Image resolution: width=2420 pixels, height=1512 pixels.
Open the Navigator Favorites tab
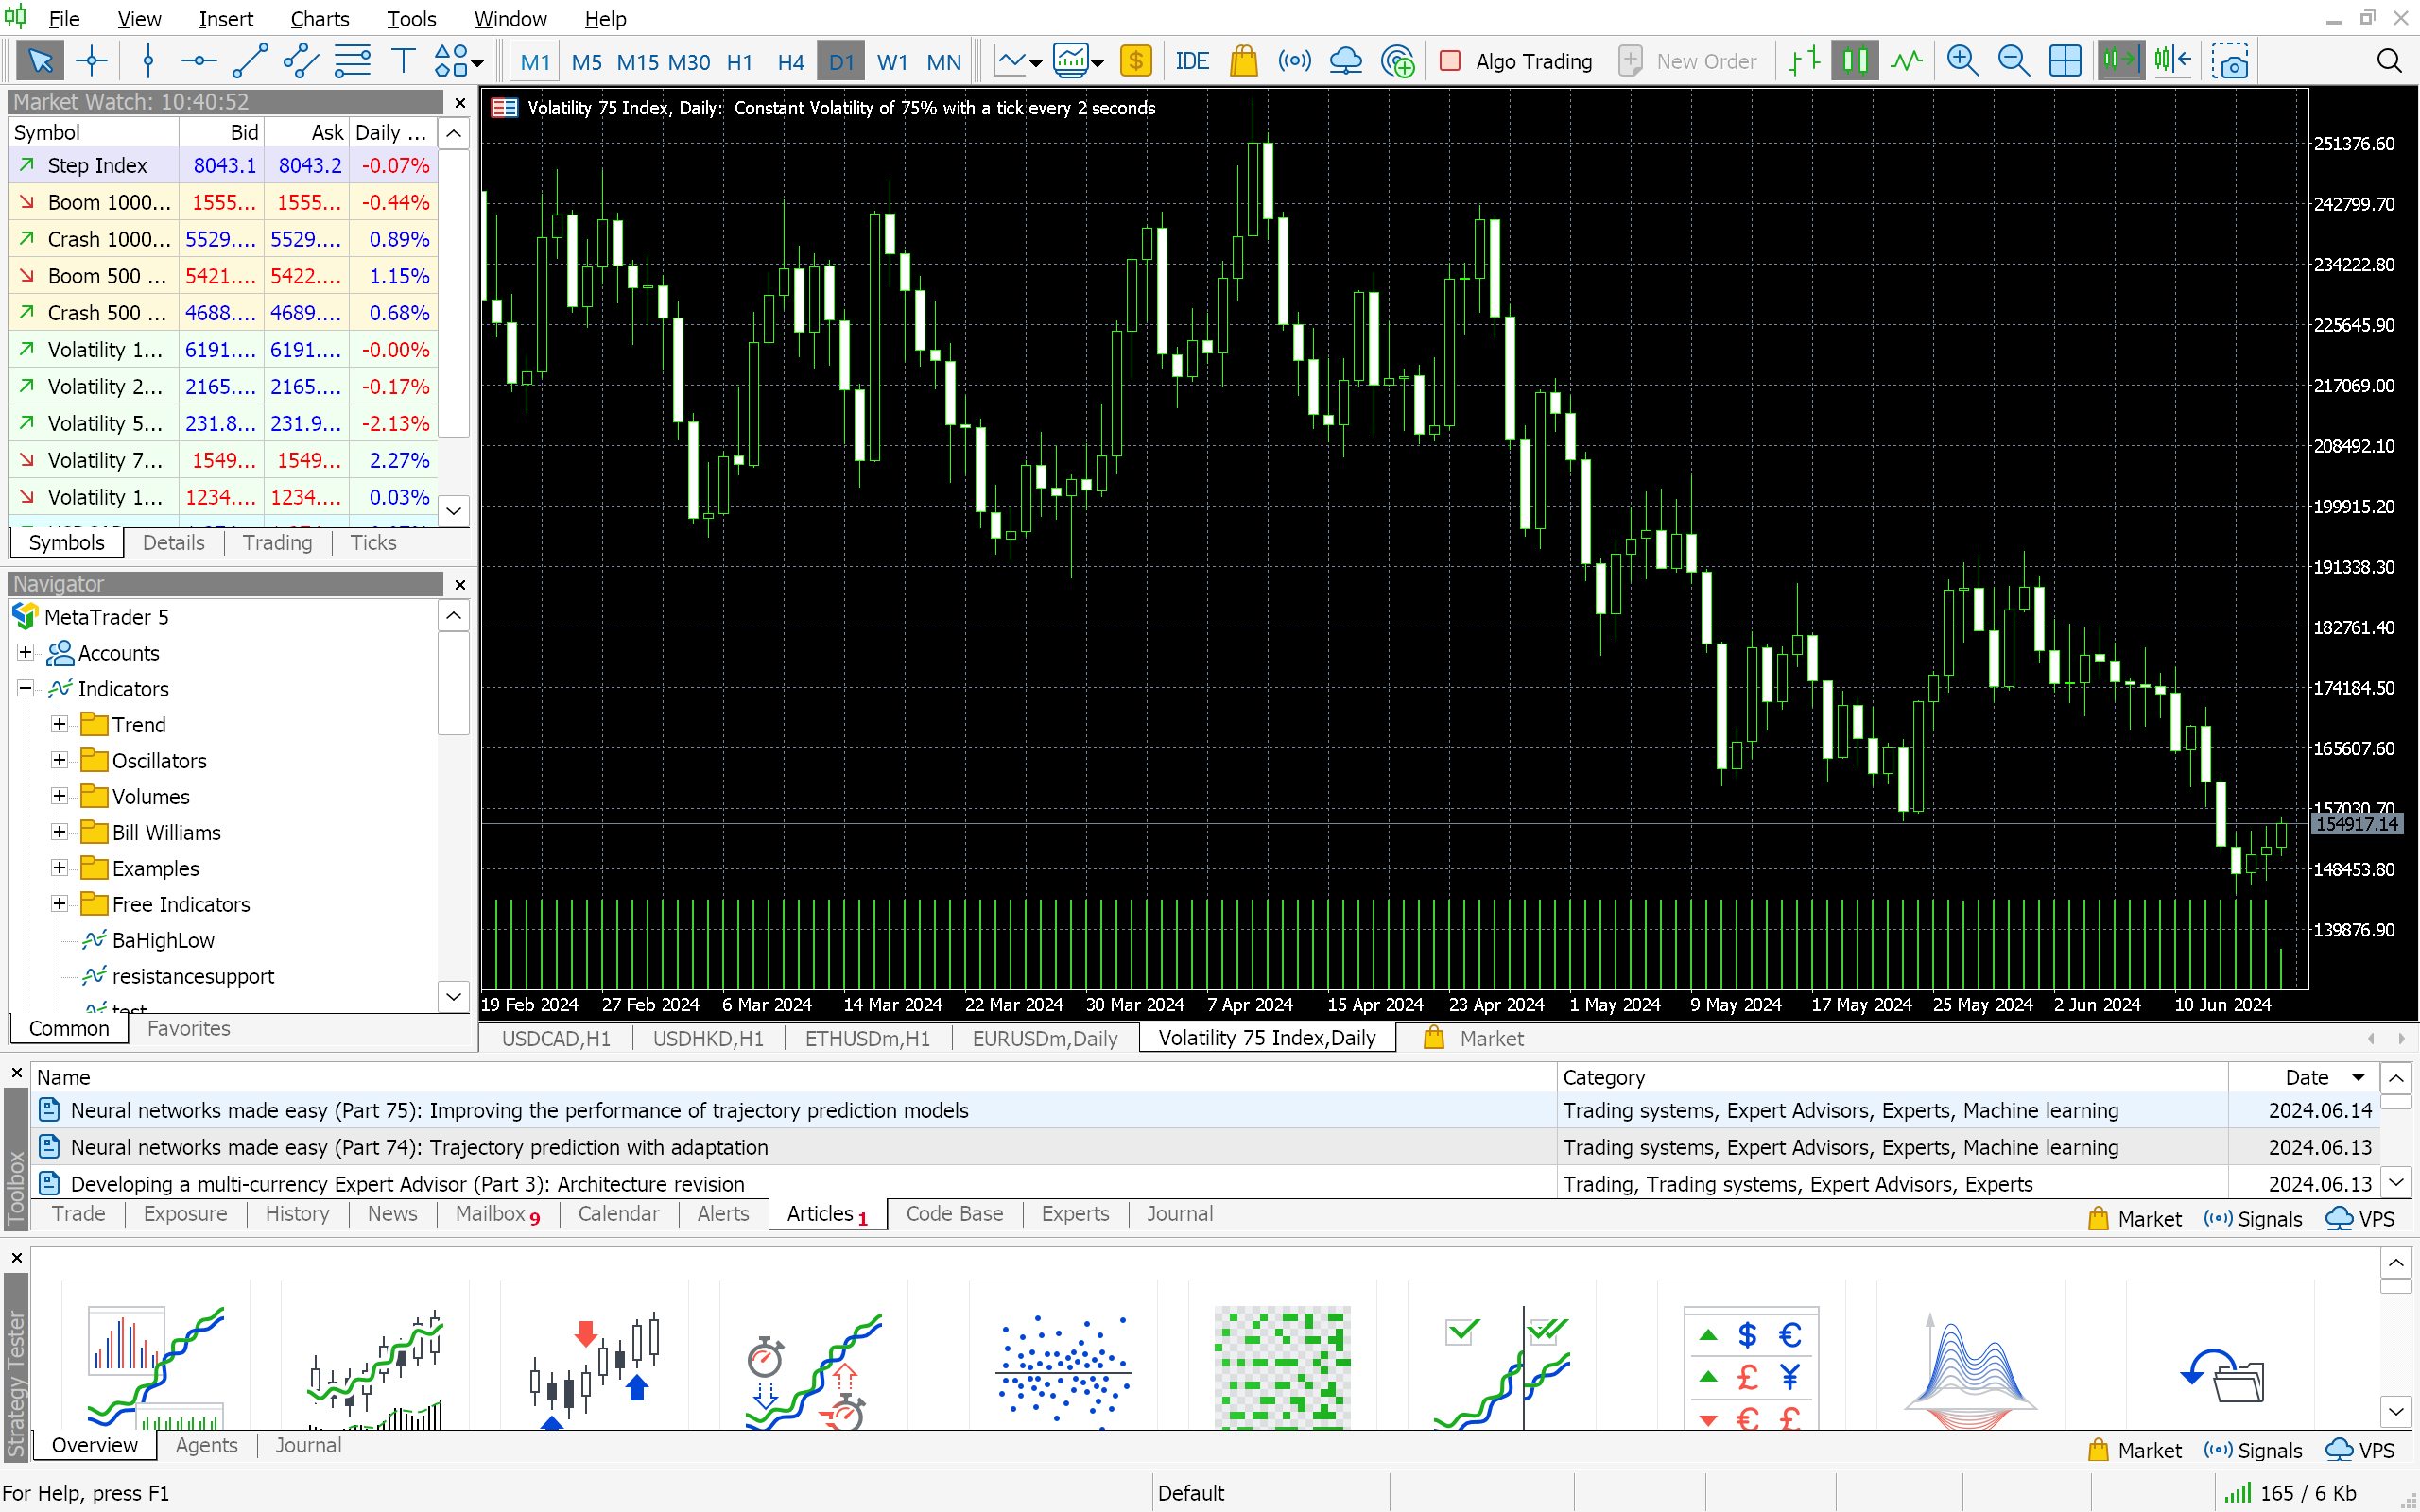188,1029
